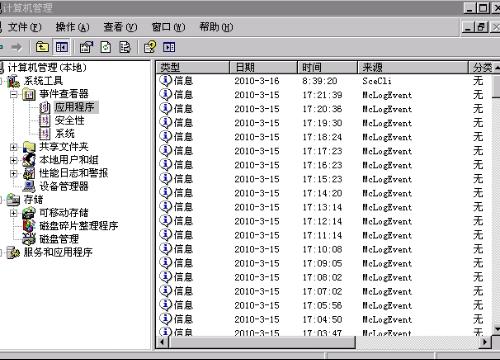The image size is (500, 360).
Task: Click the up one level folder icon
Action: click(42, 47)
